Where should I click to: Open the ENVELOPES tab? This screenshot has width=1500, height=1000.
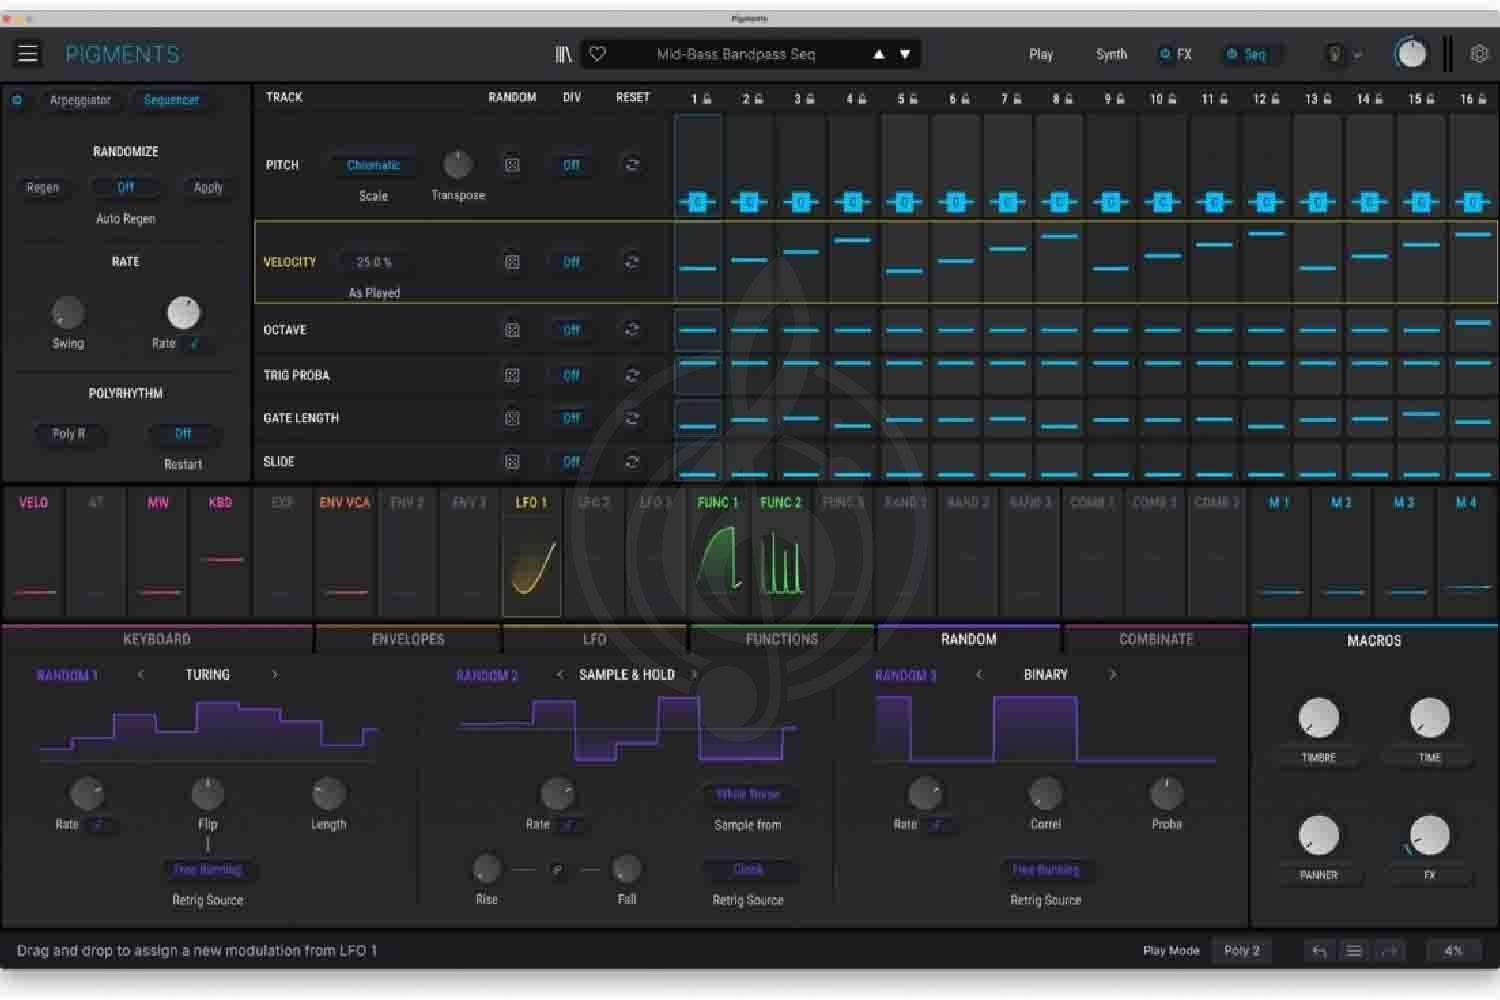point(408,639)
